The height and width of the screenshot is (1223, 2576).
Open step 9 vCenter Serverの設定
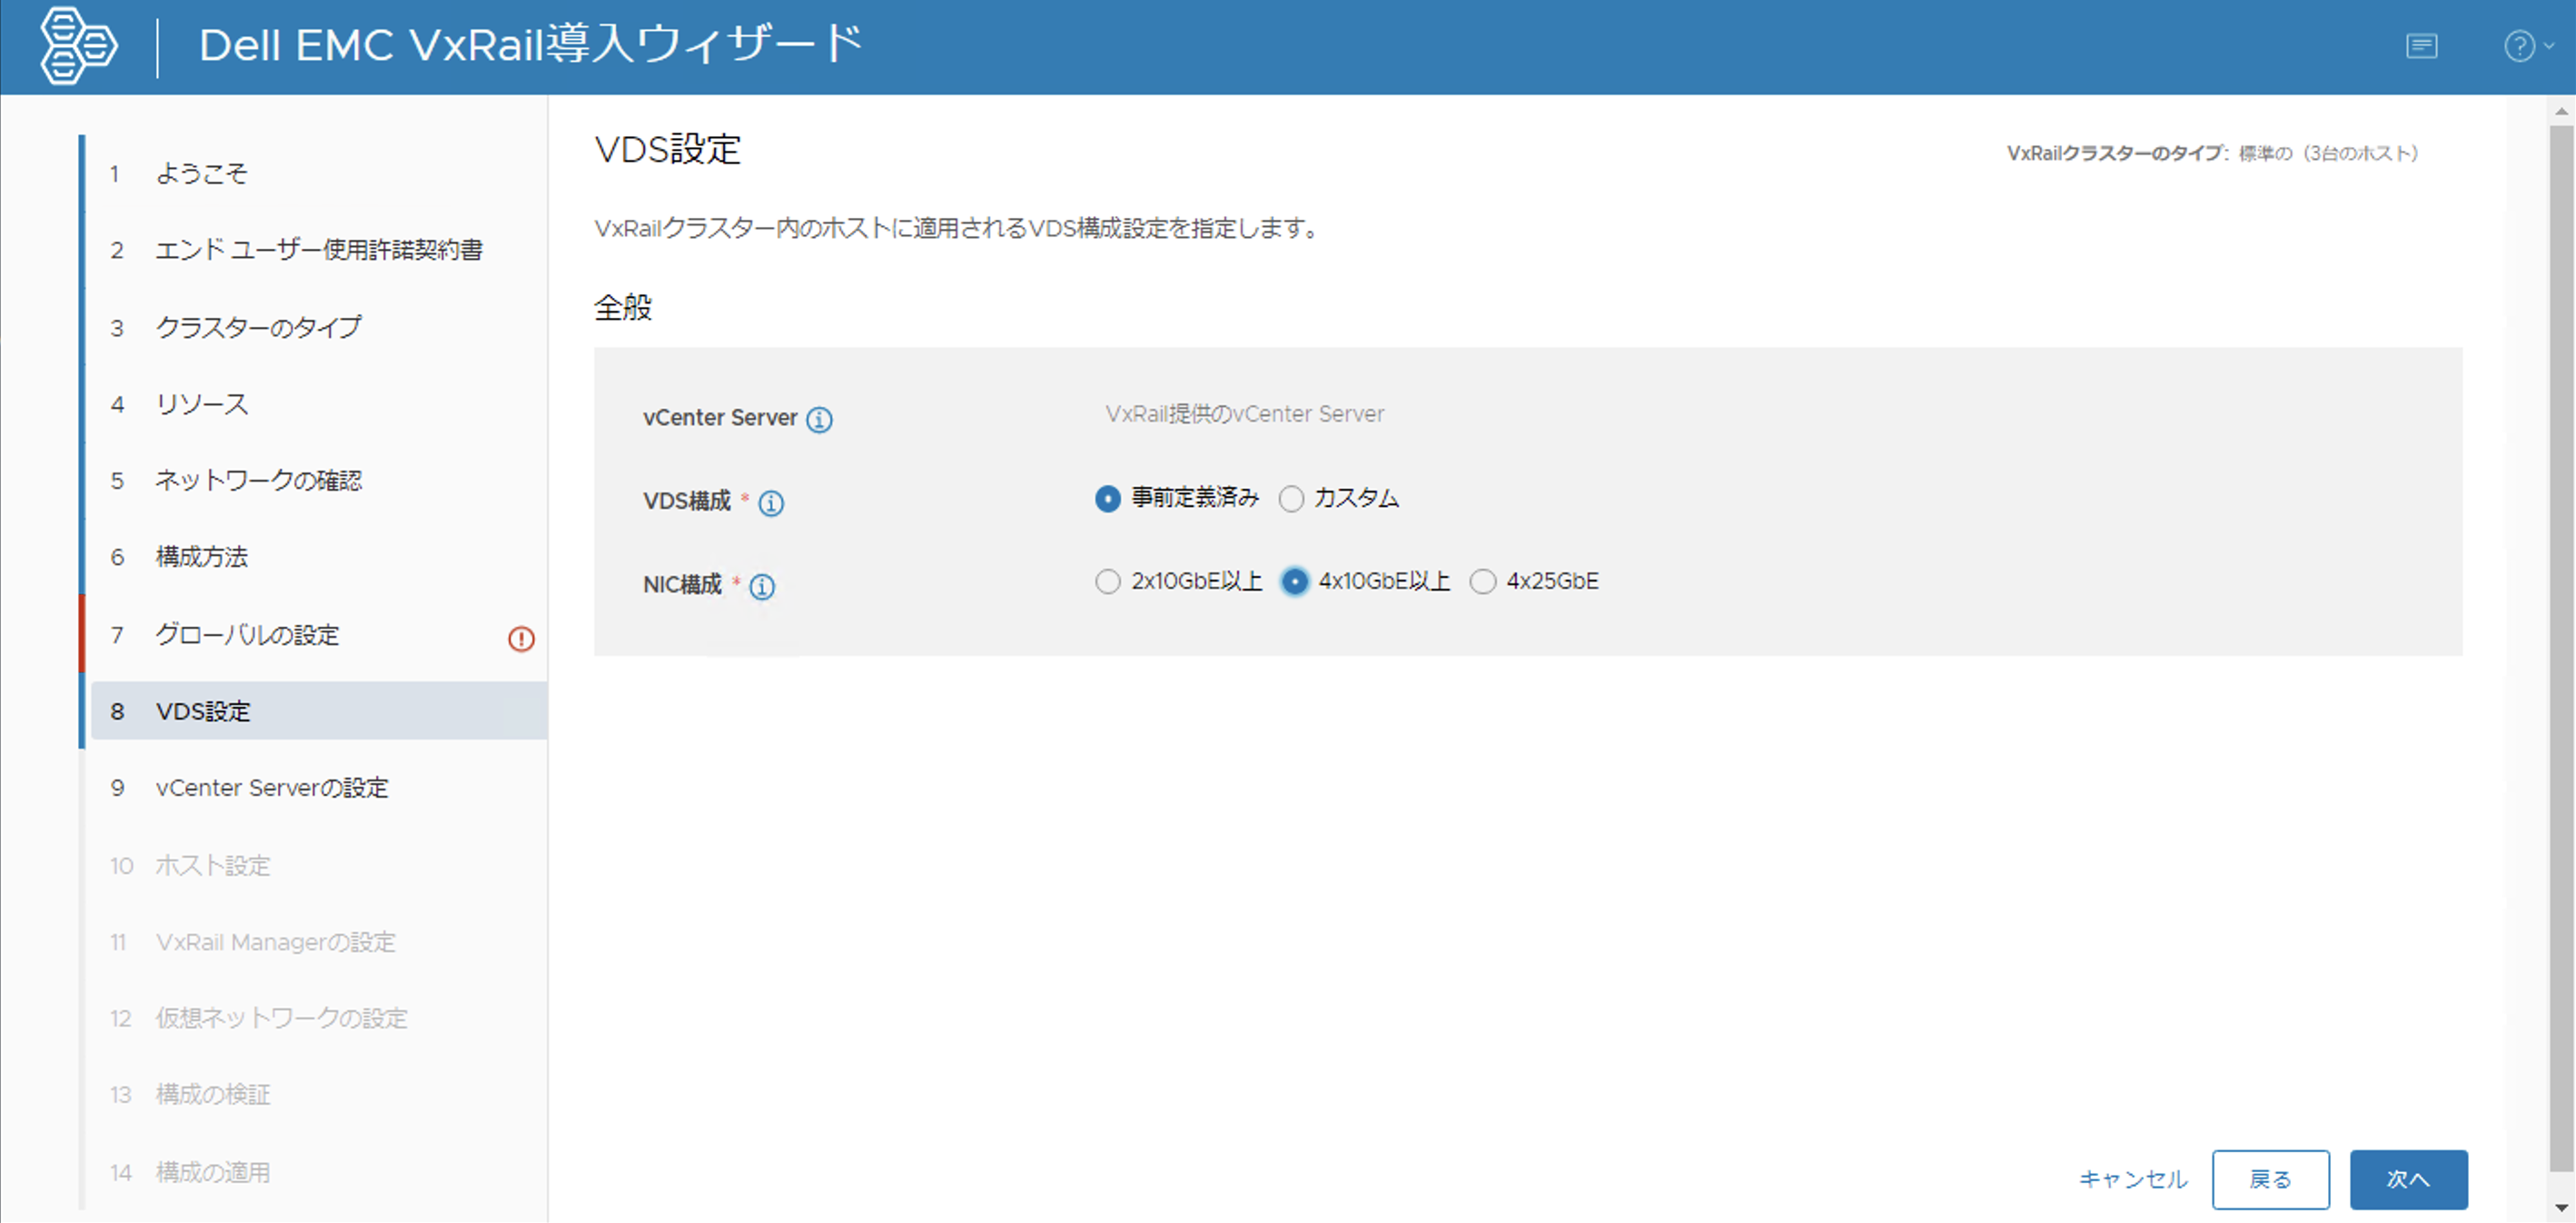click(271, 788)
